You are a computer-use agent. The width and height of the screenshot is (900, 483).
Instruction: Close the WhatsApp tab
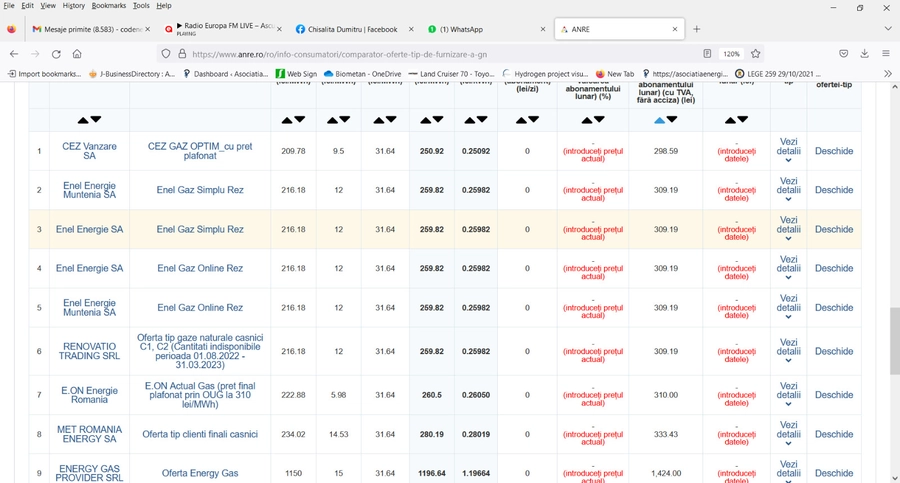click(x=543, y=29)
